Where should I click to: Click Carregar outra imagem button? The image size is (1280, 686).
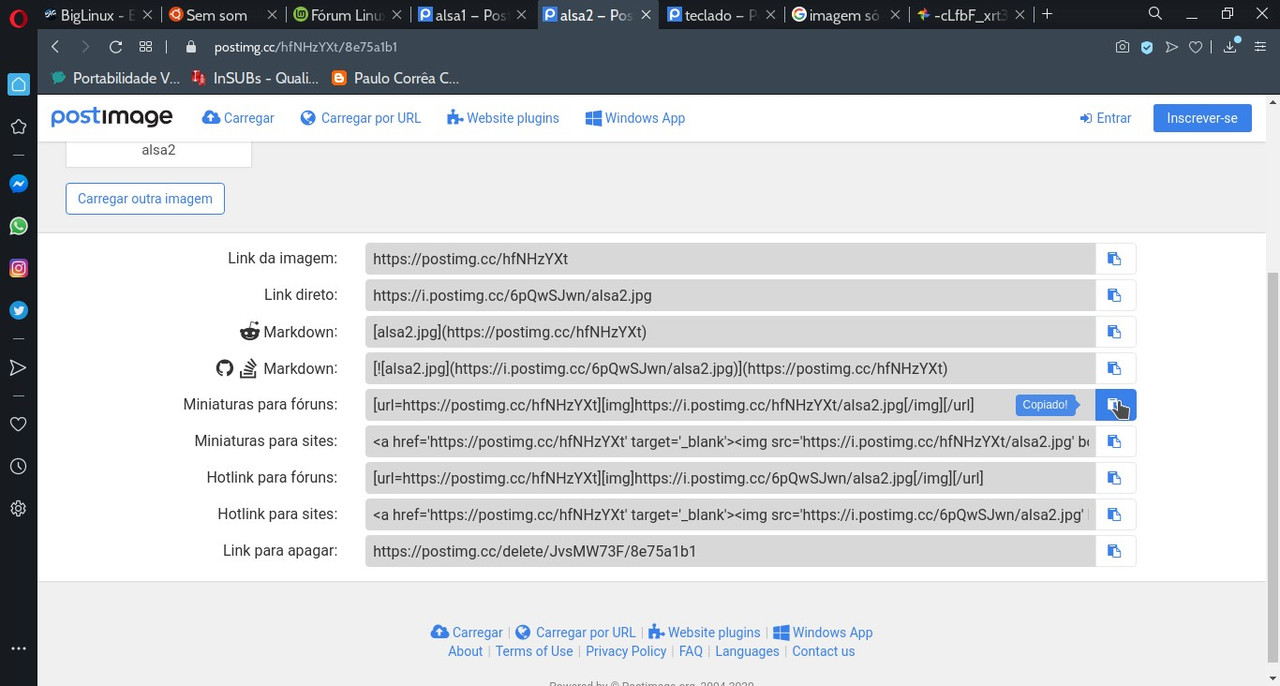pos(145,198)
